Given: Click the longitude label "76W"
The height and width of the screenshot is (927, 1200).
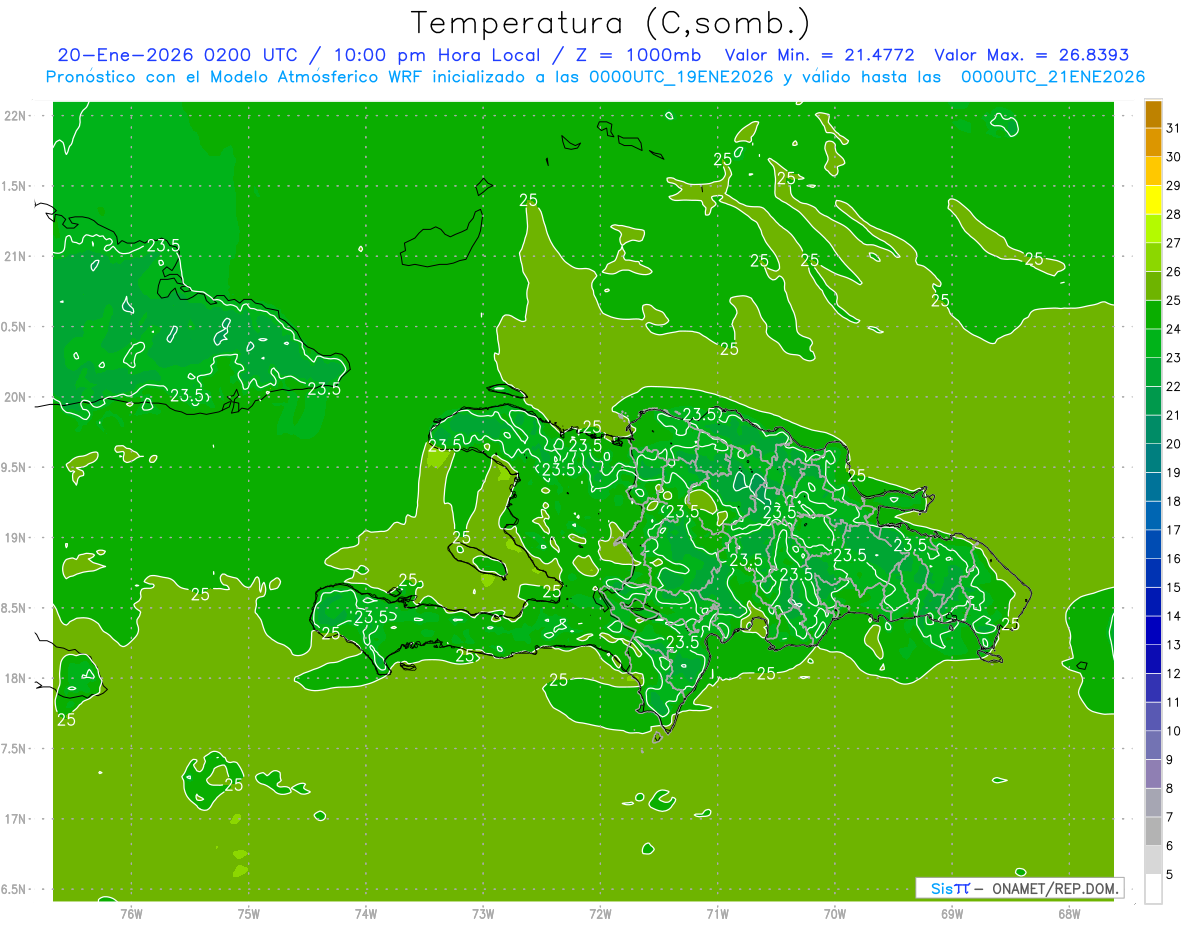Looking at the screenshot, I should (131, 913).
